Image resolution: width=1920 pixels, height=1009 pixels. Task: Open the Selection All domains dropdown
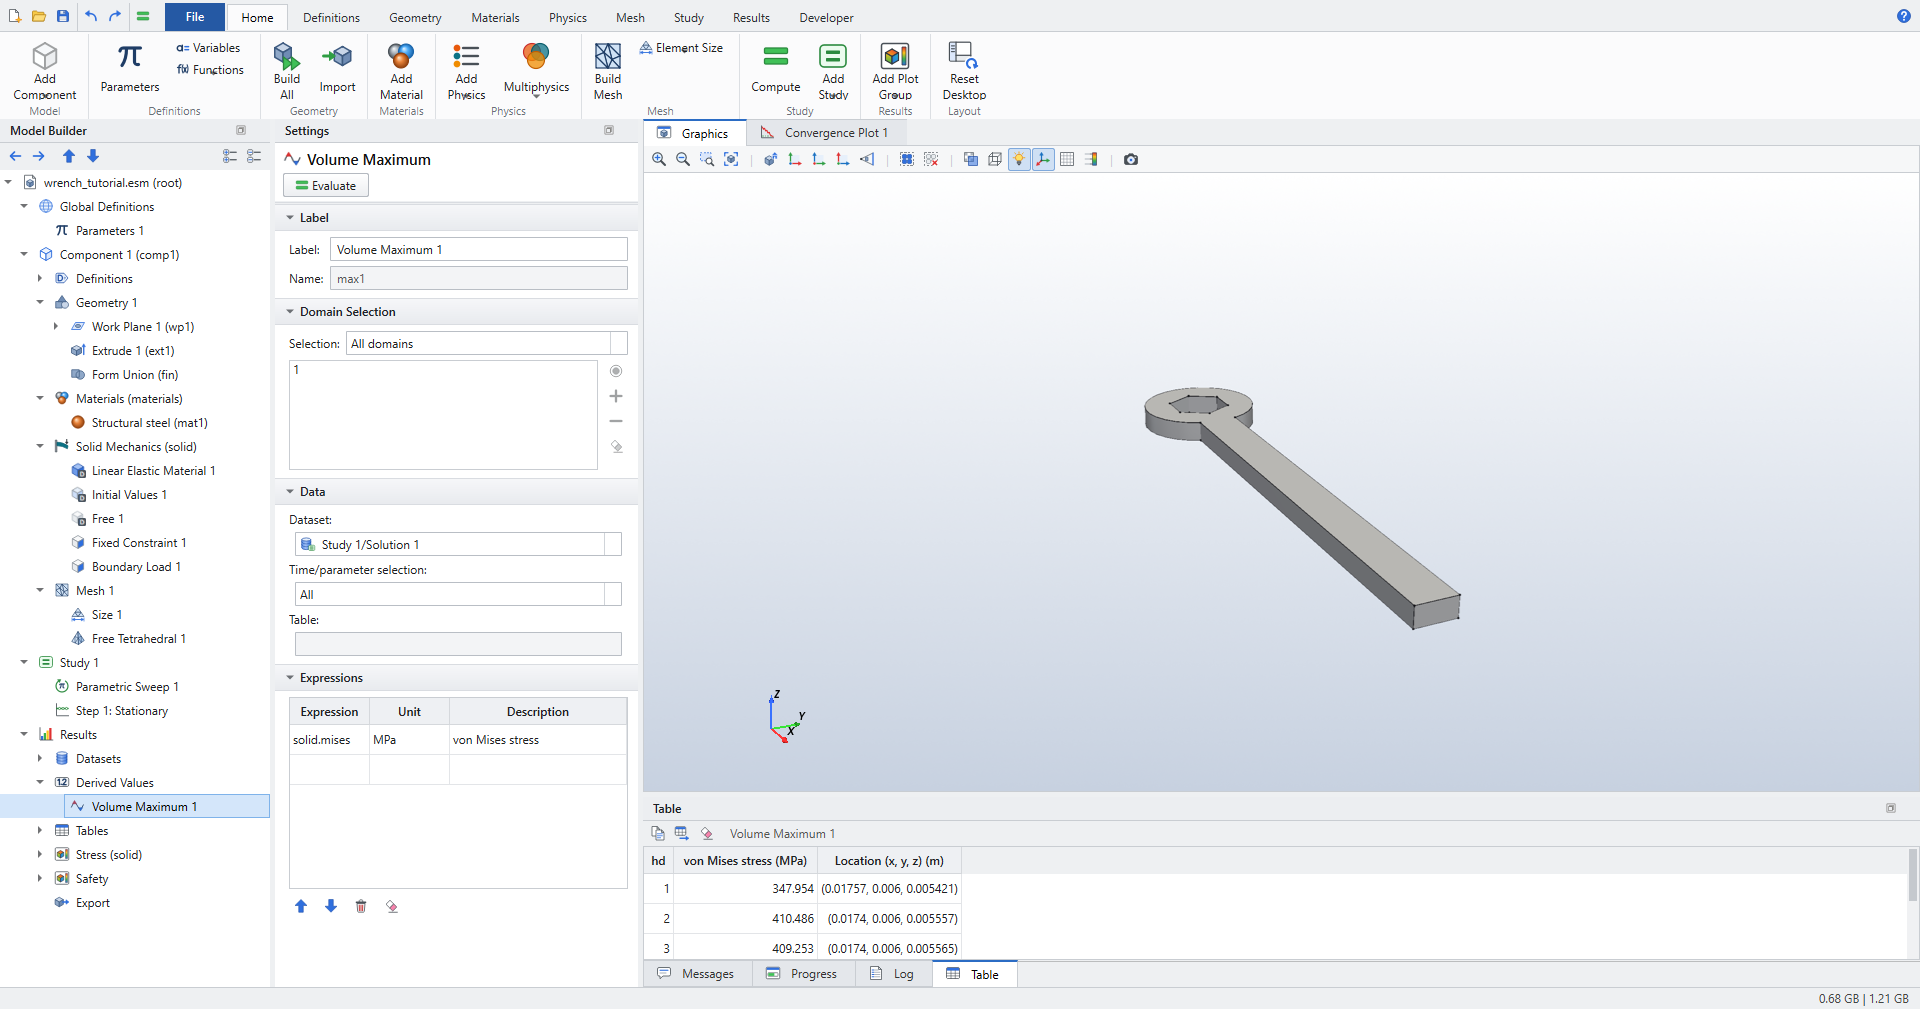point(487,343)
